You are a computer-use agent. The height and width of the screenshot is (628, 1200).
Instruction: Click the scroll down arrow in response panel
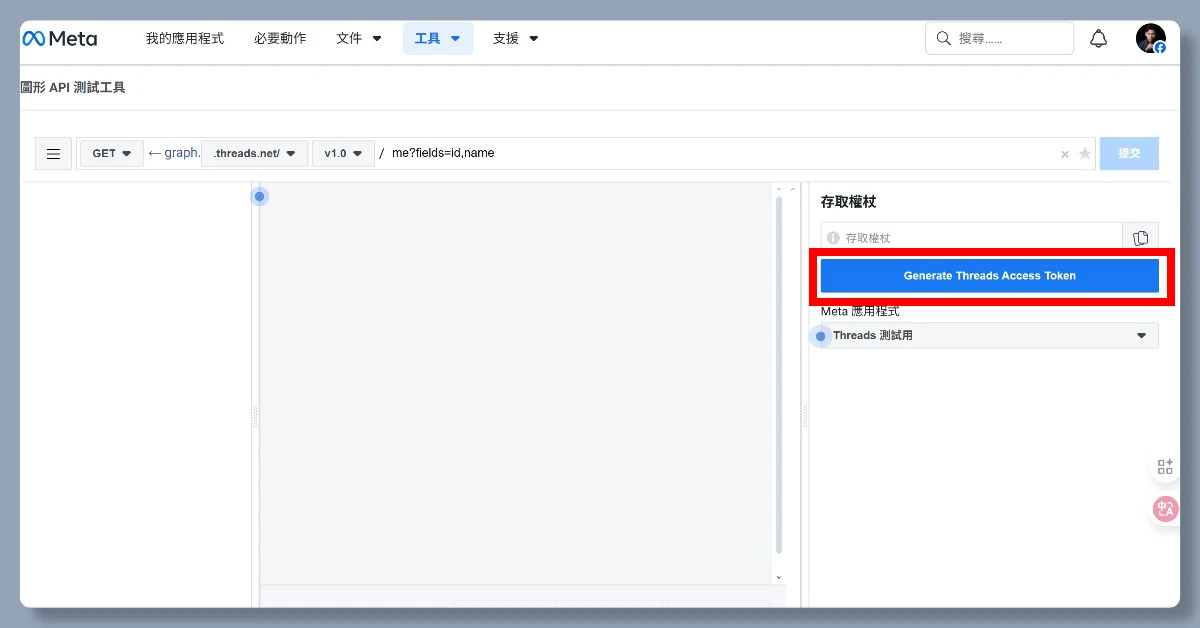click(x=779, y=577)
